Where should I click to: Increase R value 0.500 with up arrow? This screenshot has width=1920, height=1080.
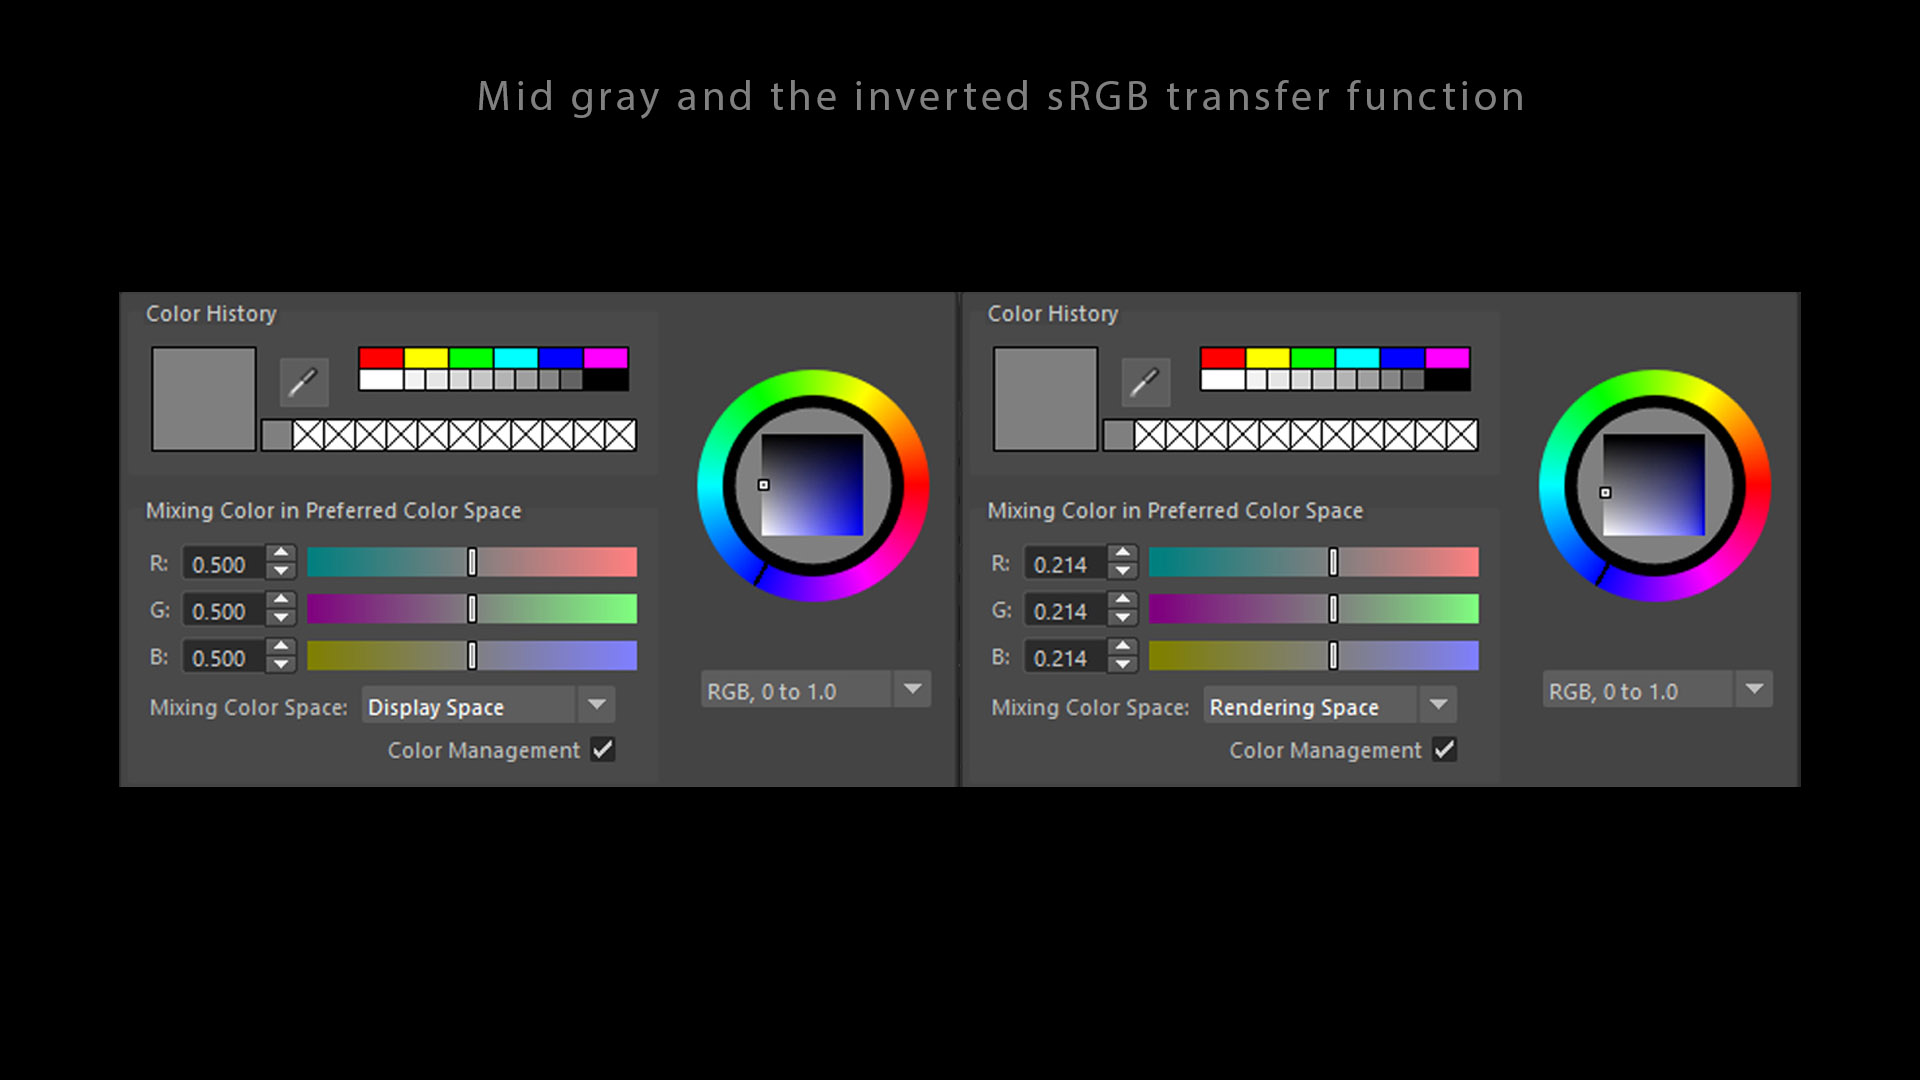[282, 553]
